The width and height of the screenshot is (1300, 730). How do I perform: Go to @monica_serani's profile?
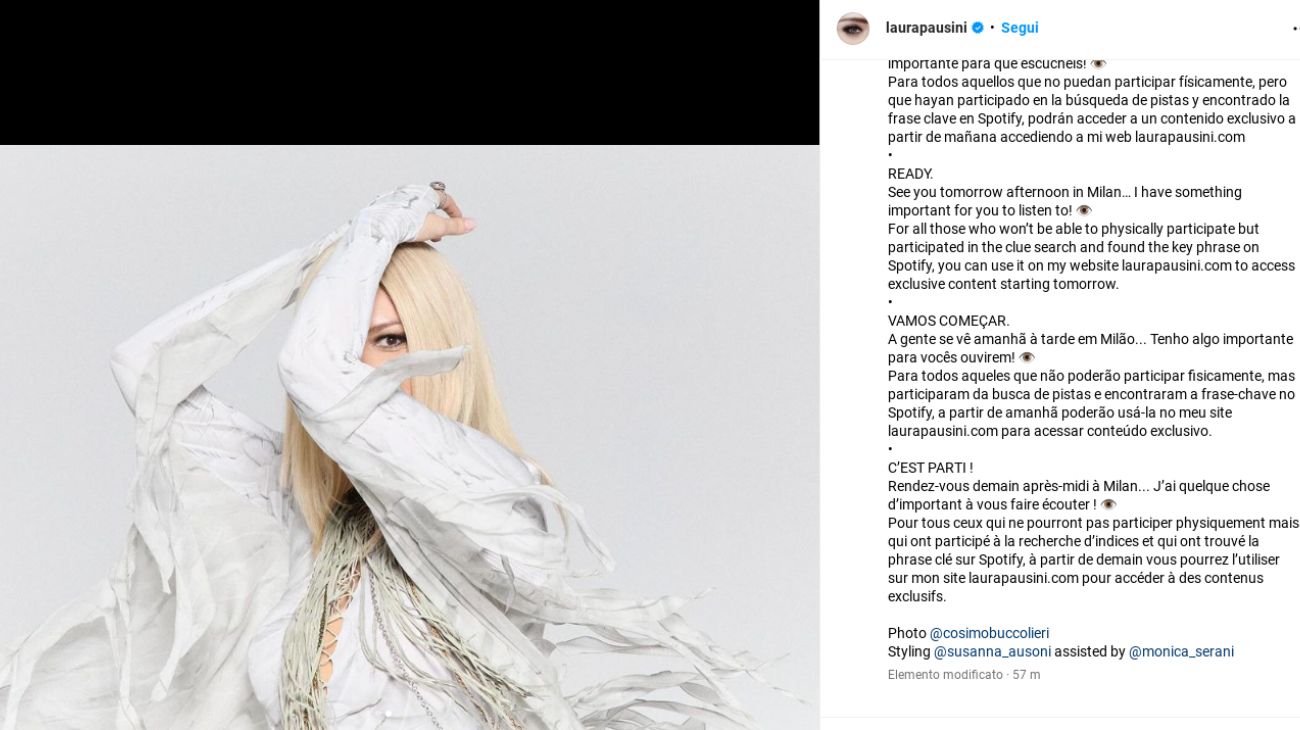[1181, 652]
